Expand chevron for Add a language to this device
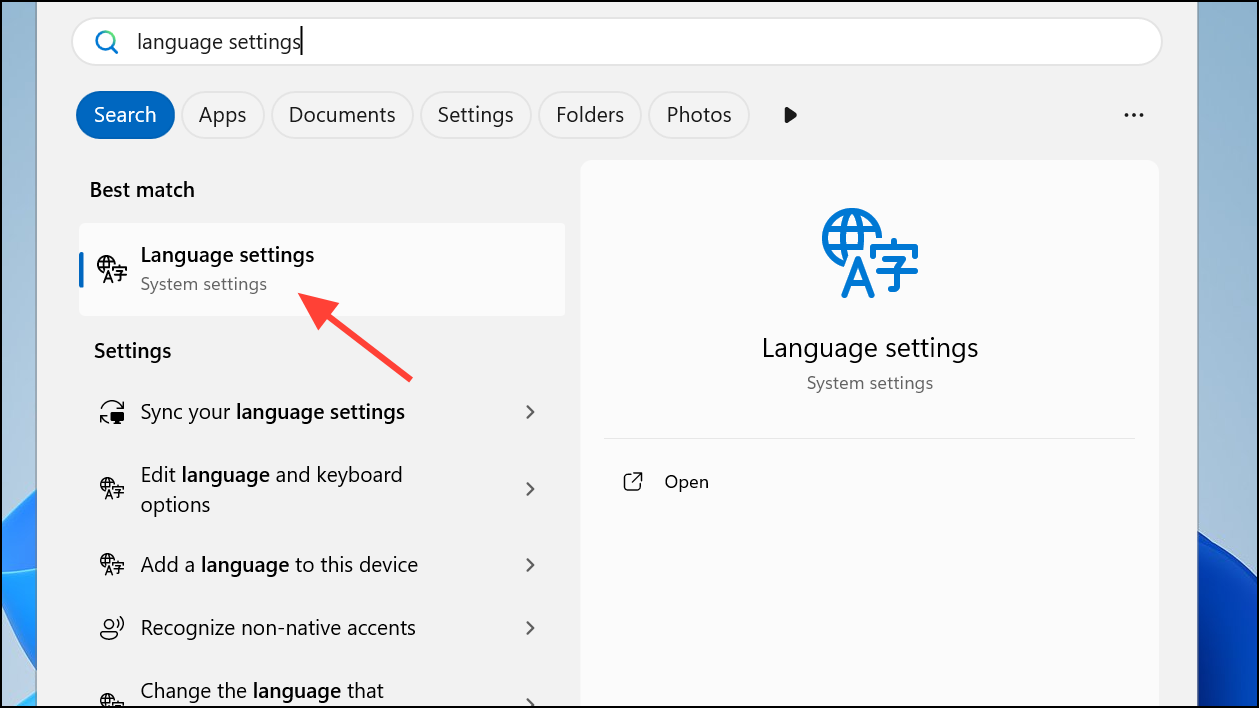Screen dimensions: 1259x708 [x=530, y=565]
